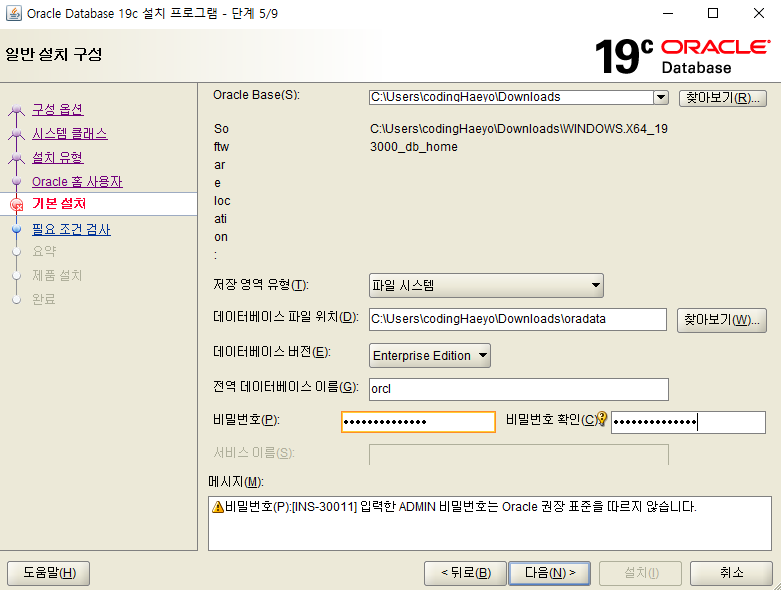Click the 비밀번호 확인 confirm field
This screenshot has width=781, height=590.
(x=688, y=422)
